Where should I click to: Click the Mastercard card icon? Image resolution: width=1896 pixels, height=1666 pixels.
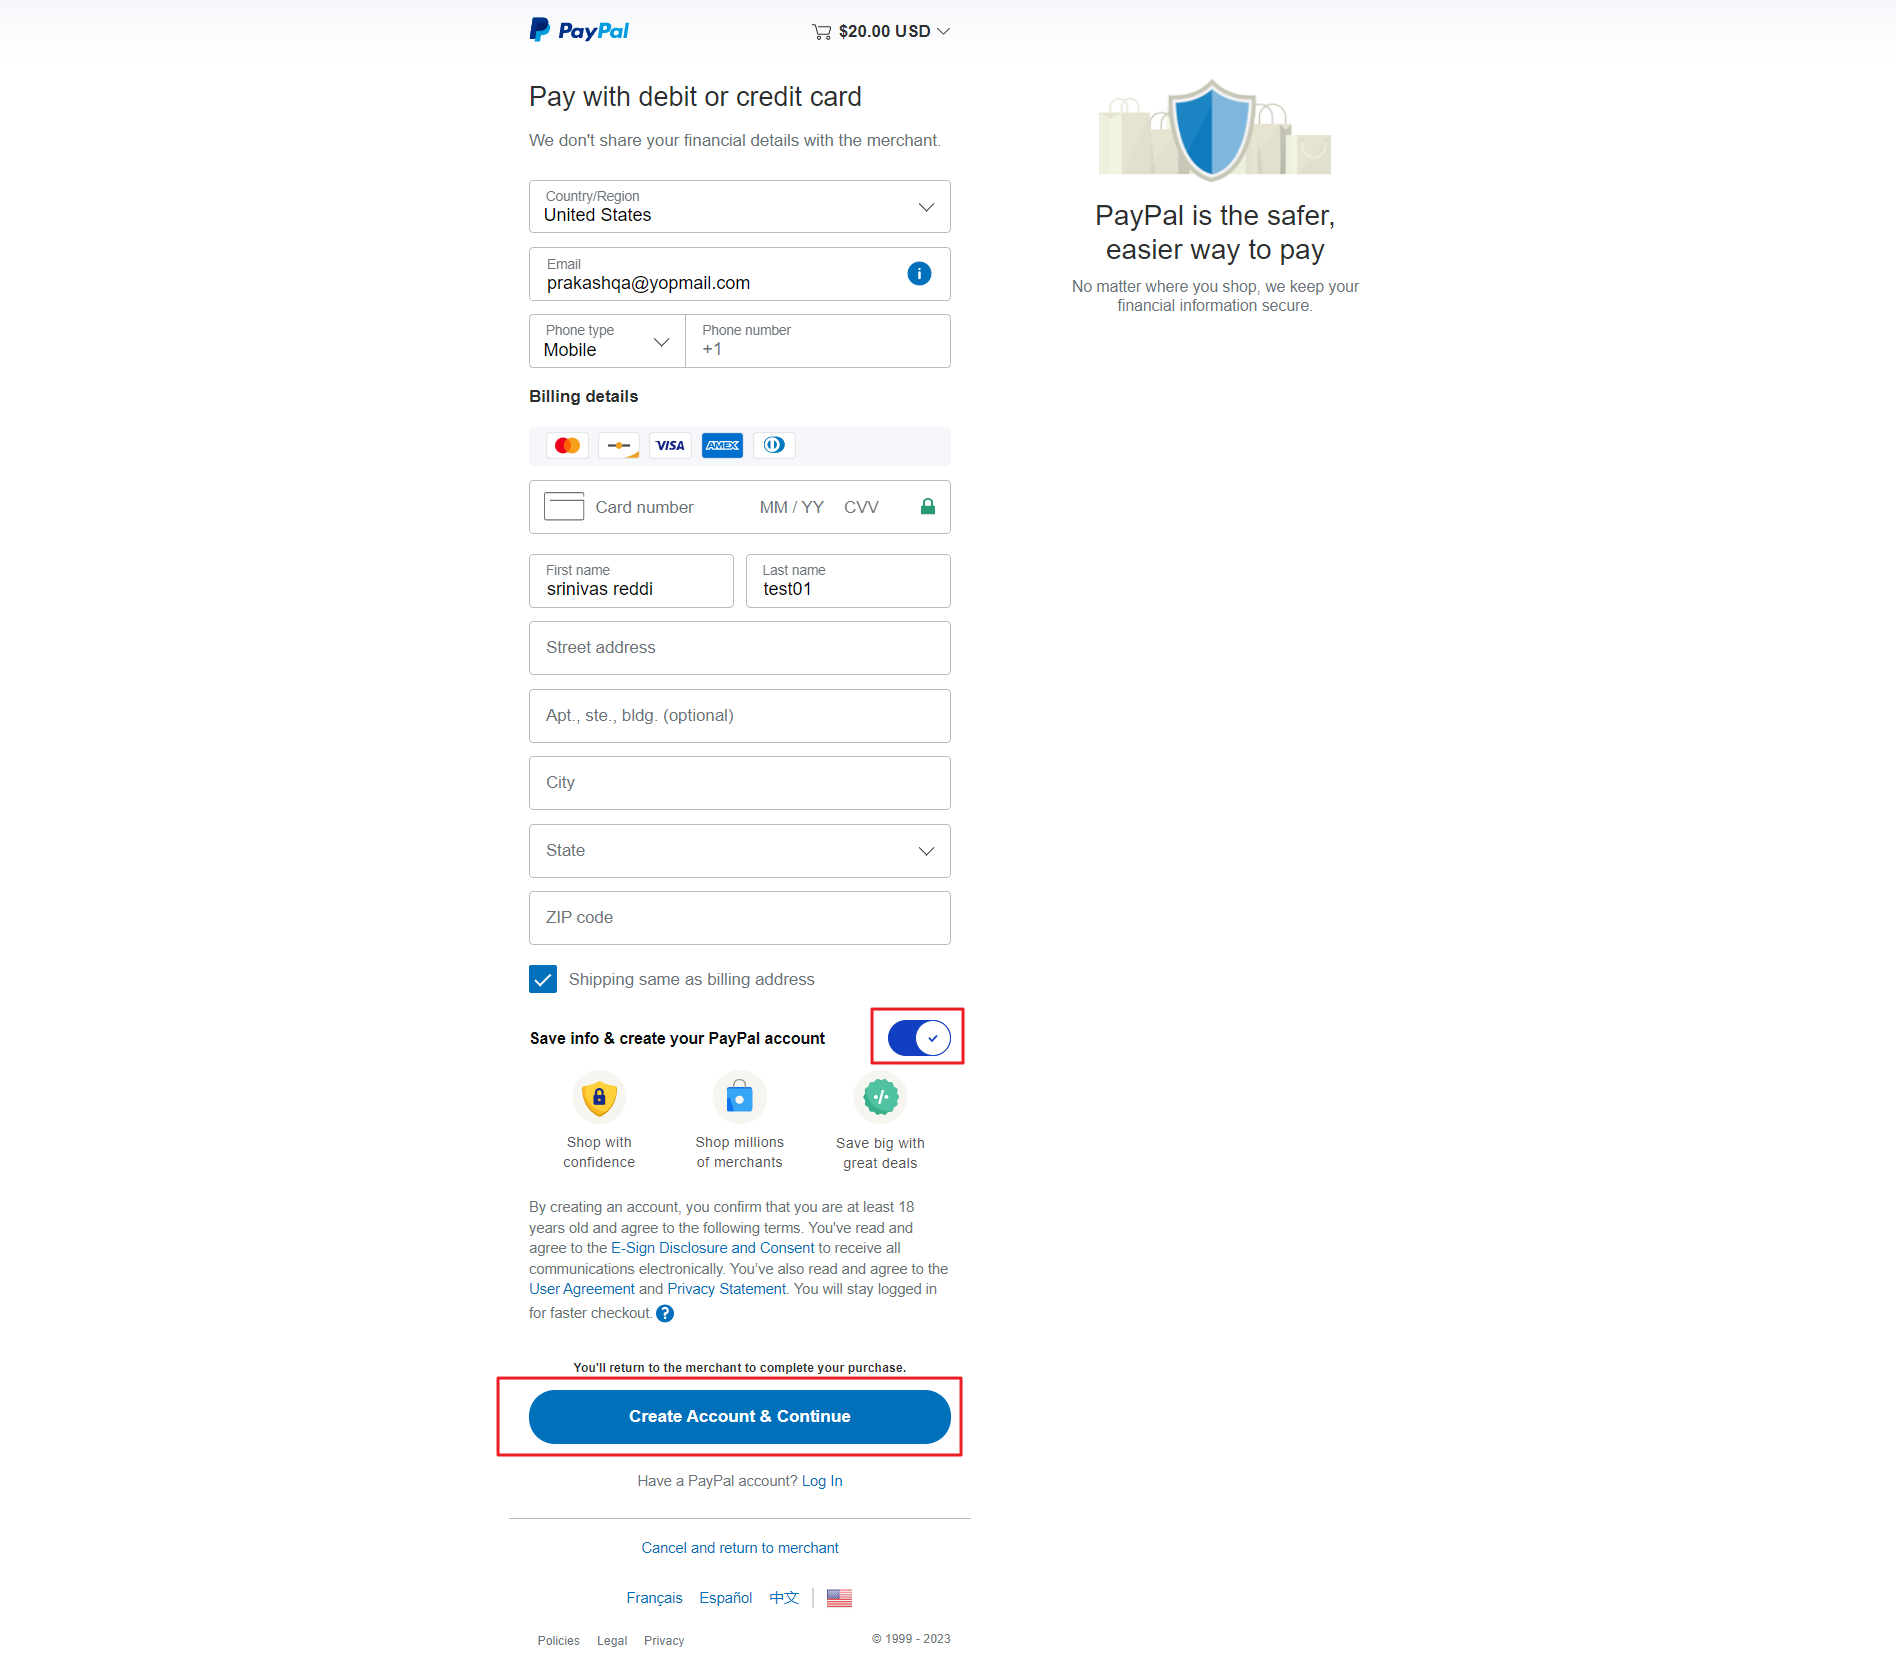click(x=567, y=445)
